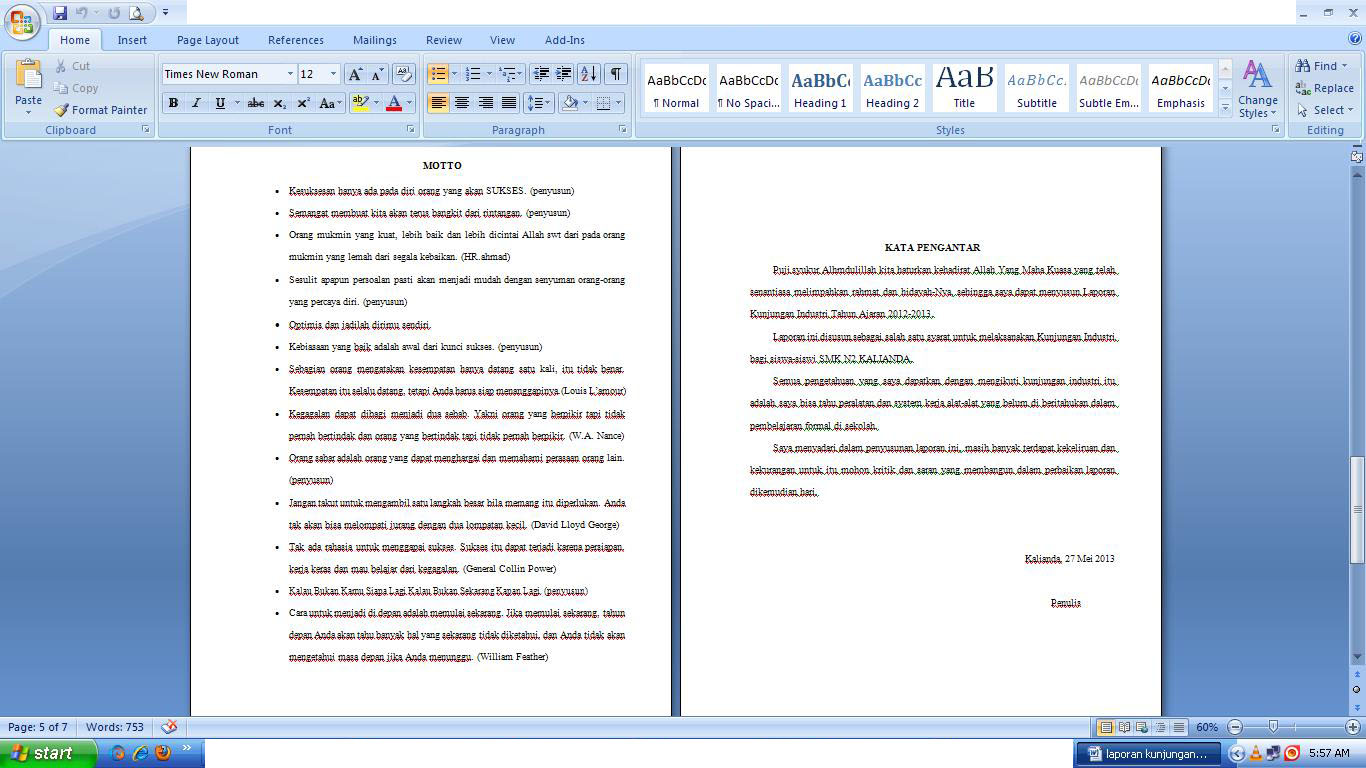Open Paragraph dialog launcher
Viewport: 1366px width, 768px height.
tap(623, 130)
